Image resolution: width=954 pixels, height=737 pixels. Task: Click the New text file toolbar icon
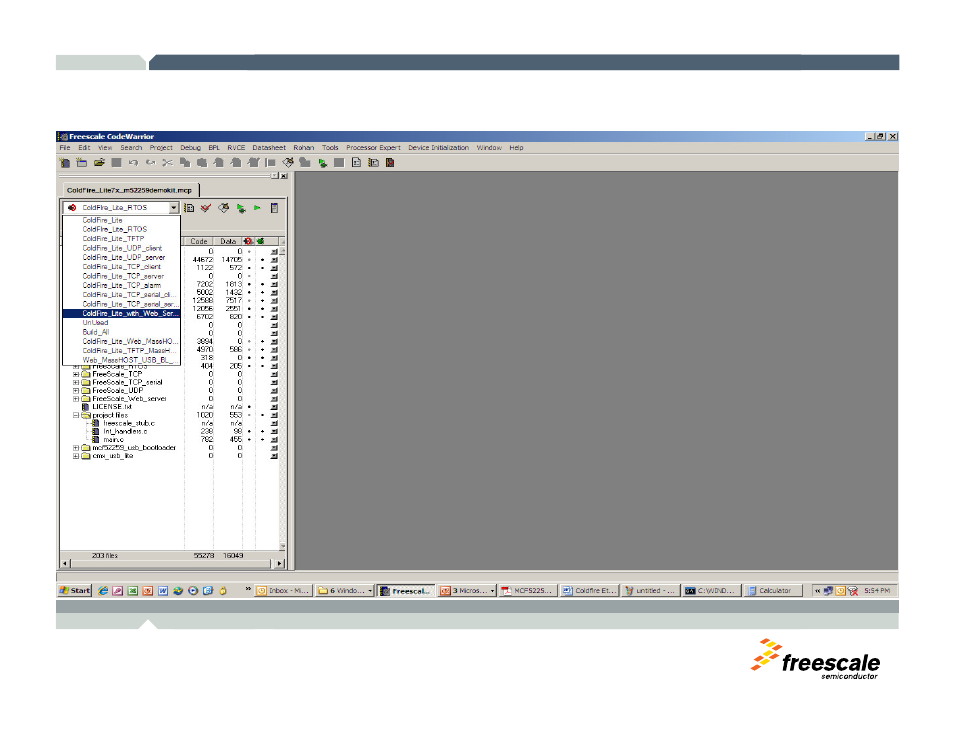click(x=65, y=162)
